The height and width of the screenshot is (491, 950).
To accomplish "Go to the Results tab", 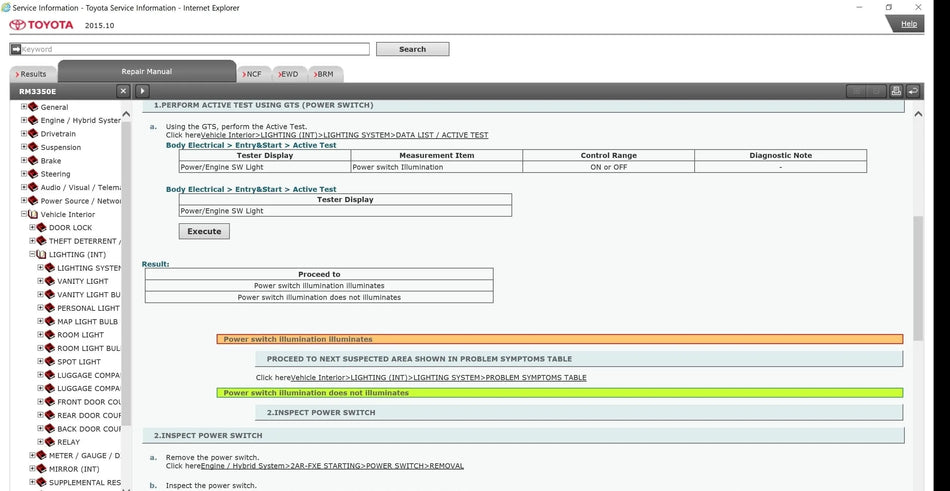I will [32, 74].
